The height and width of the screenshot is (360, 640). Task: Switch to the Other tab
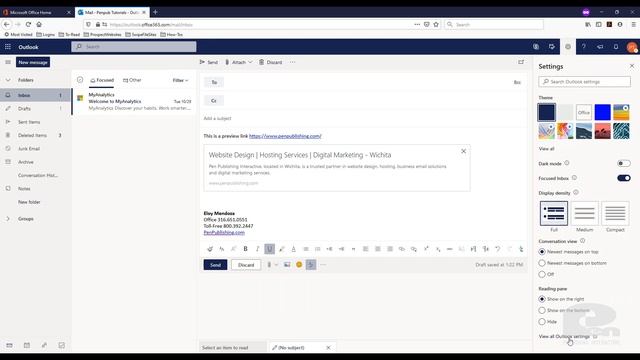click(132, 80)
